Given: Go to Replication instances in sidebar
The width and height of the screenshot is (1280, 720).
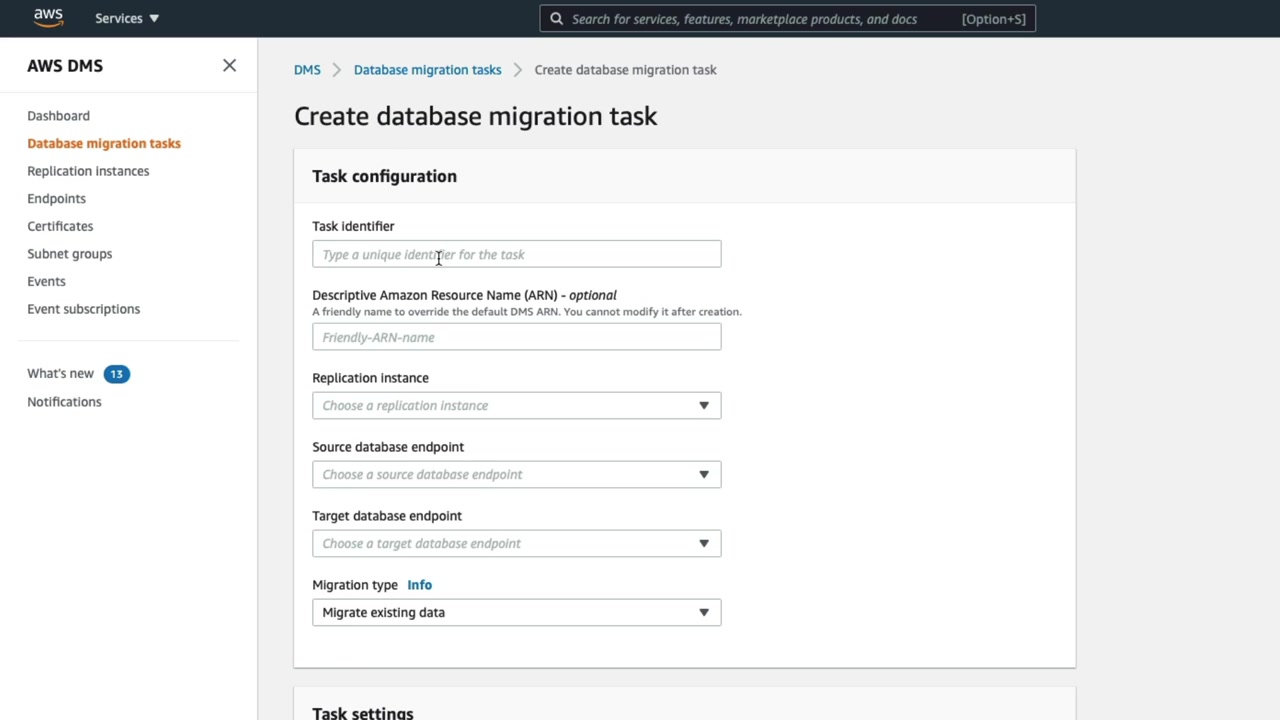Looking at the screenshot, I should coord(88,171).
